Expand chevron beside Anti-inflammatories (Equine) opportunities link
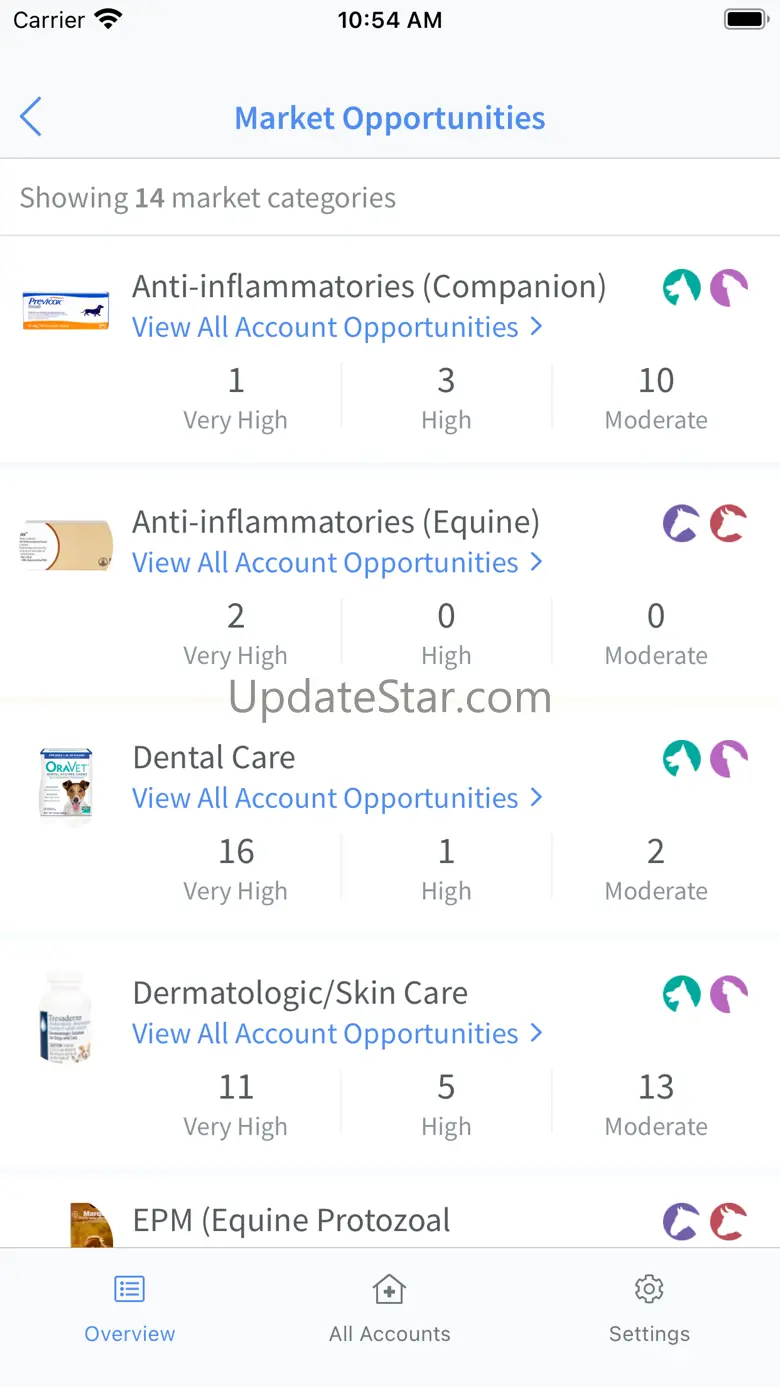The image size is (780, 1387). pos(537,562)
